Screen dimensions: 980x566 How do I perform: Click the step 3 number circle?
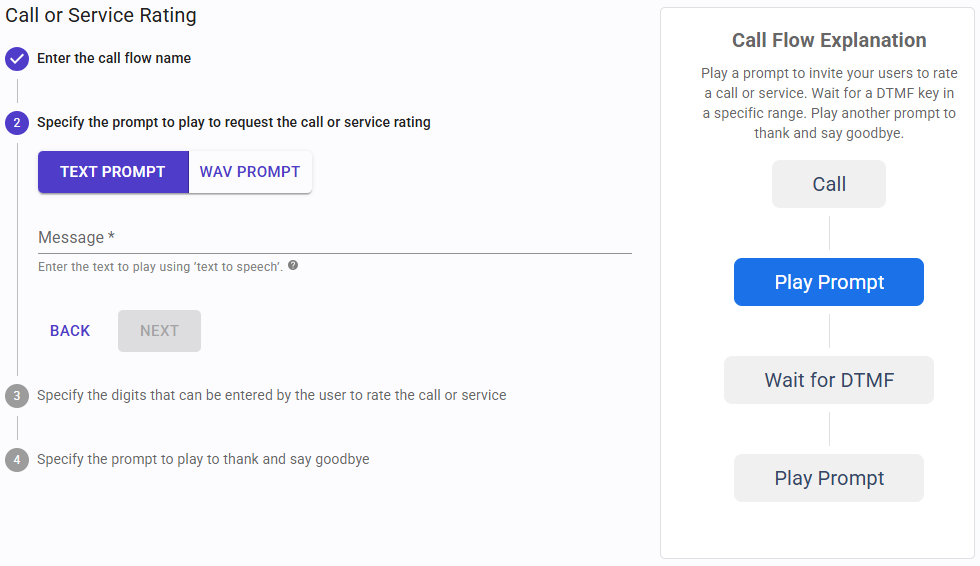16,396
